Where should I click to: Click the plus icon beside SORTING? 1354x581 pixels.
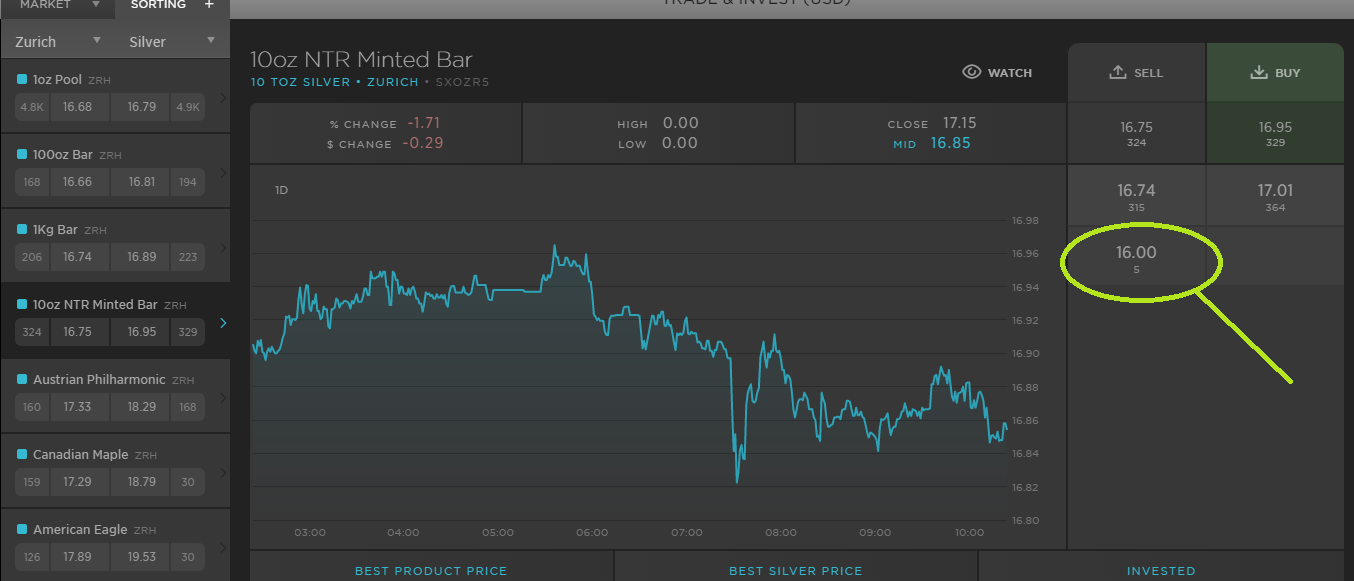pos(209,5)
